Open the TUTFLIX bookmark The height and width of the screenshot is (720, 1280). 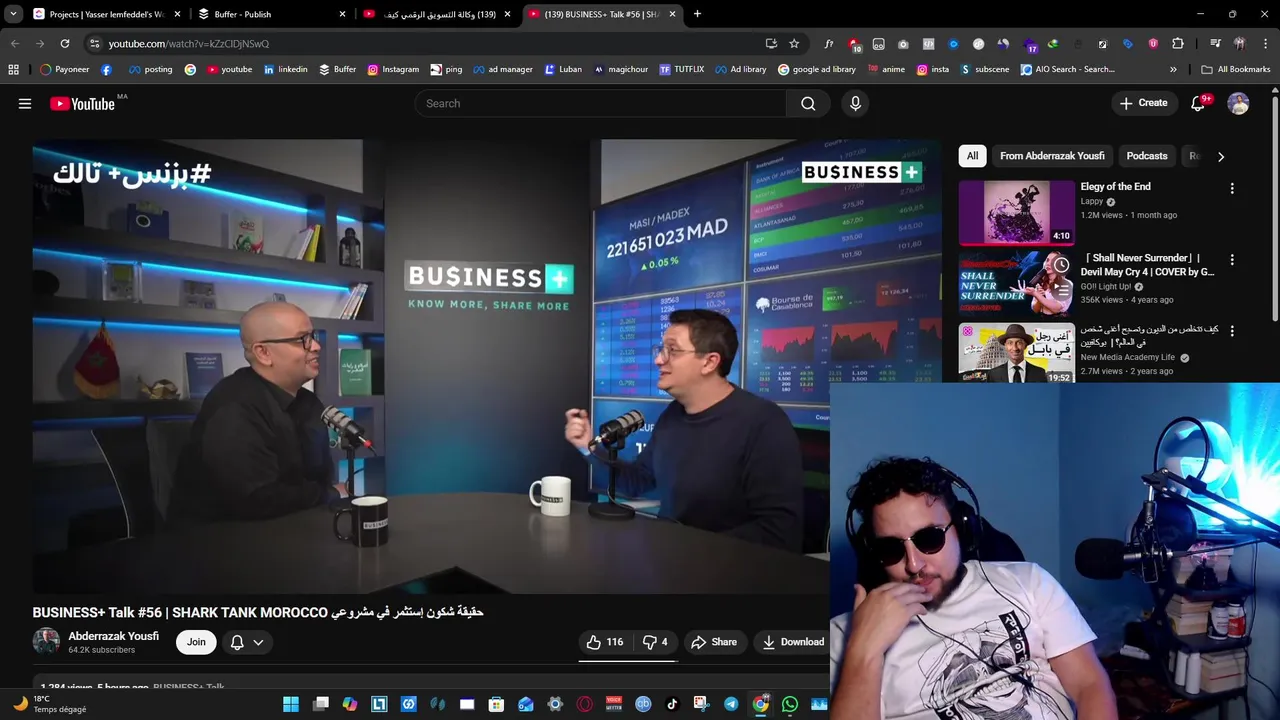tap(682, 70)
